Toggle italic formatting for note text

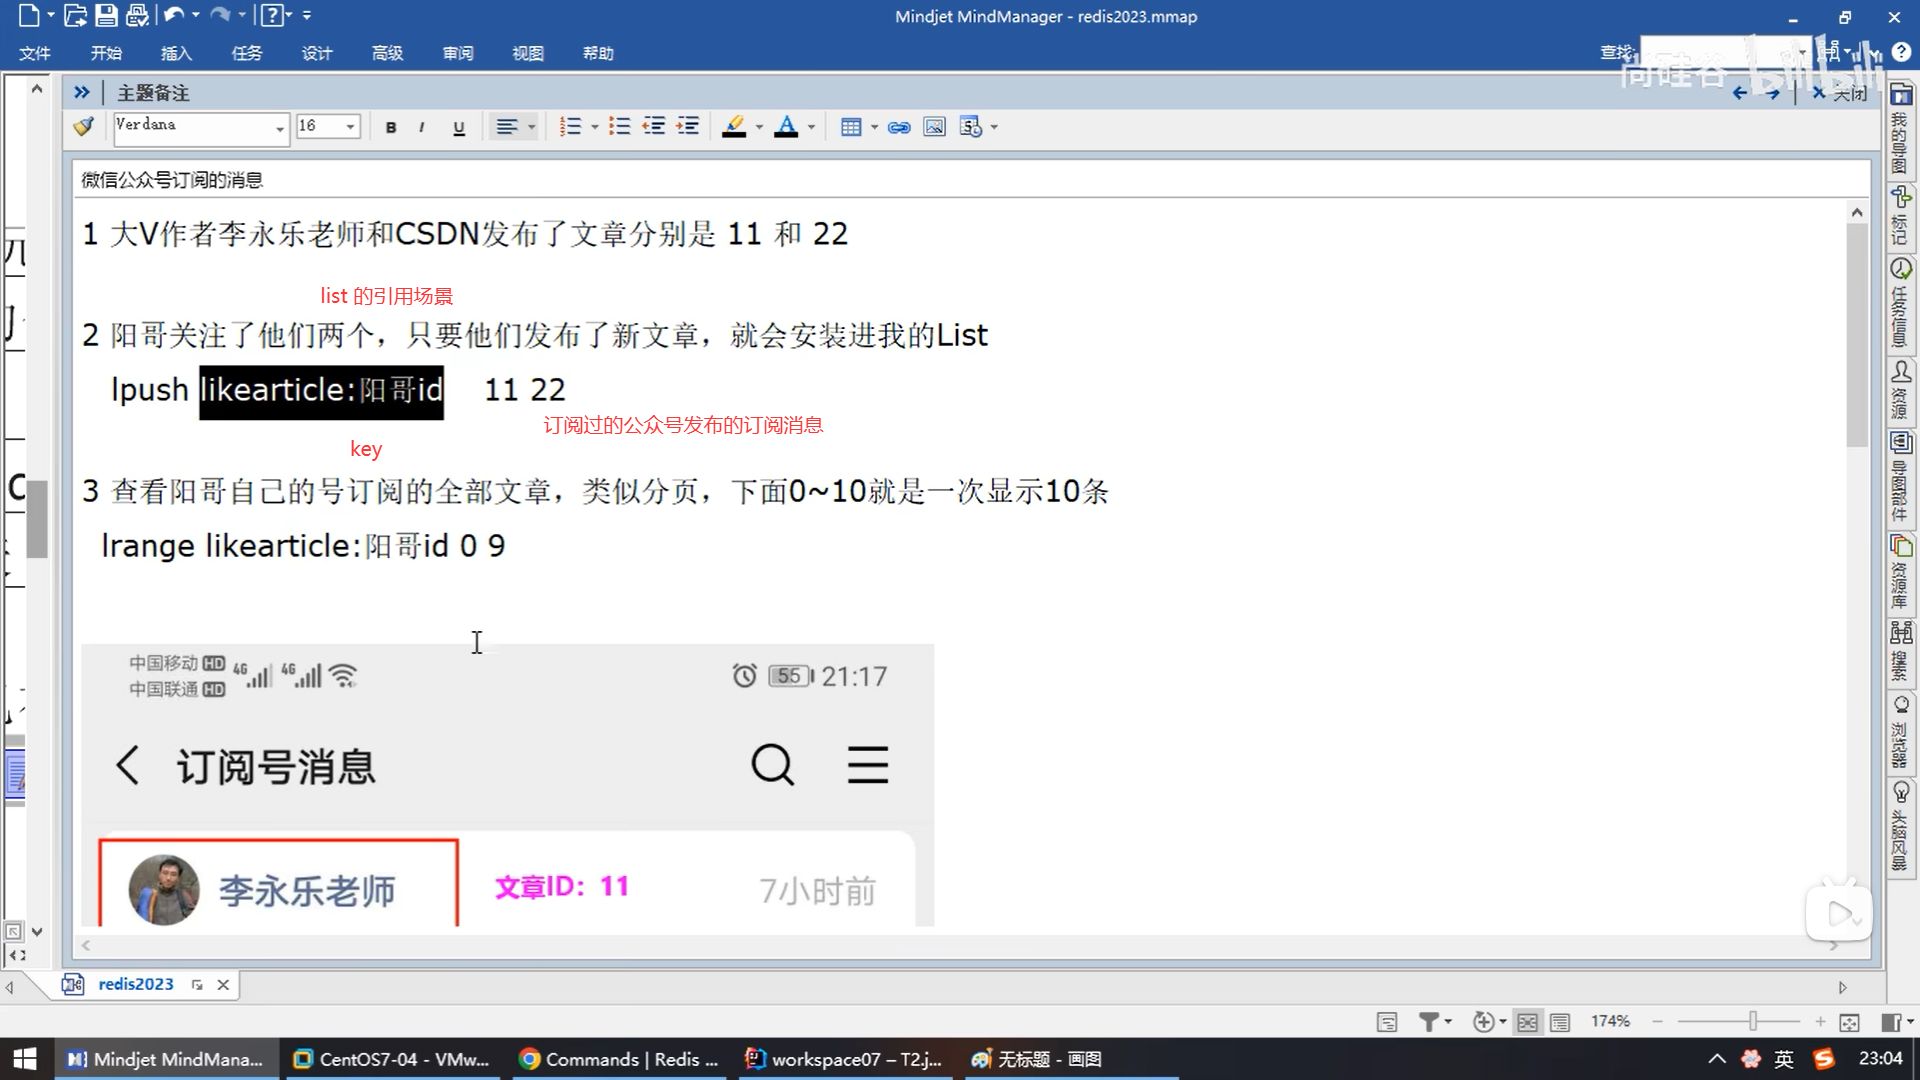point(422,127)
